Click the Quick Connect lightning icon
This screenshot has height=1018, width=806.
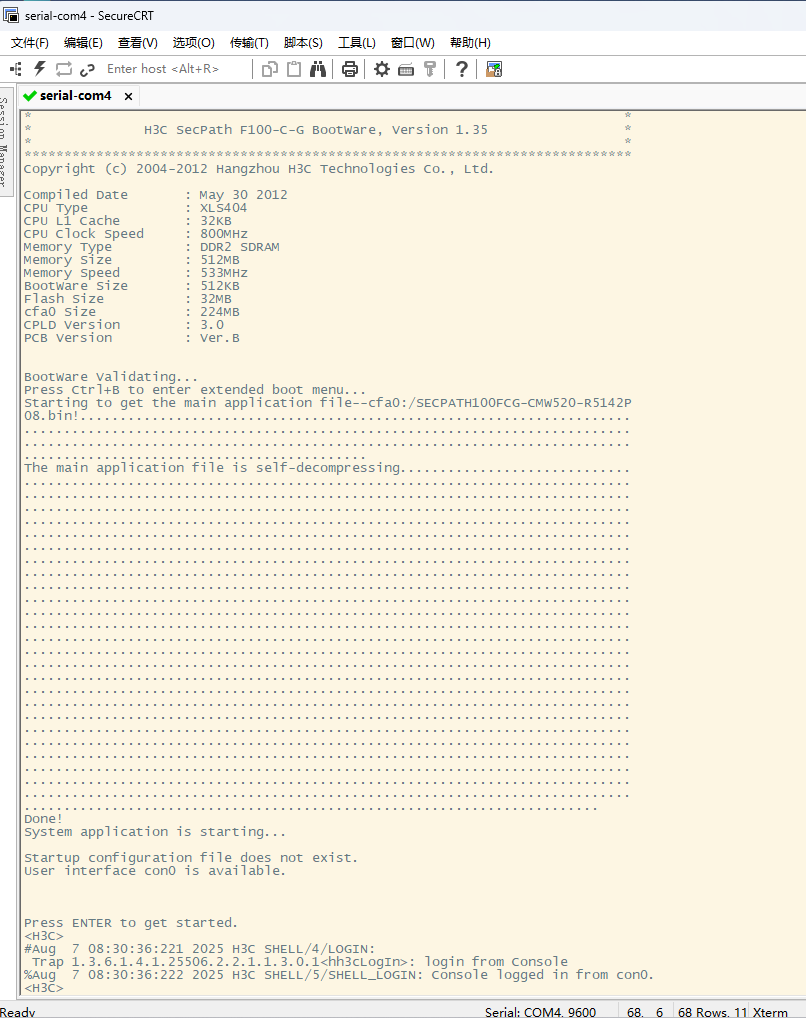coord(40,69)
